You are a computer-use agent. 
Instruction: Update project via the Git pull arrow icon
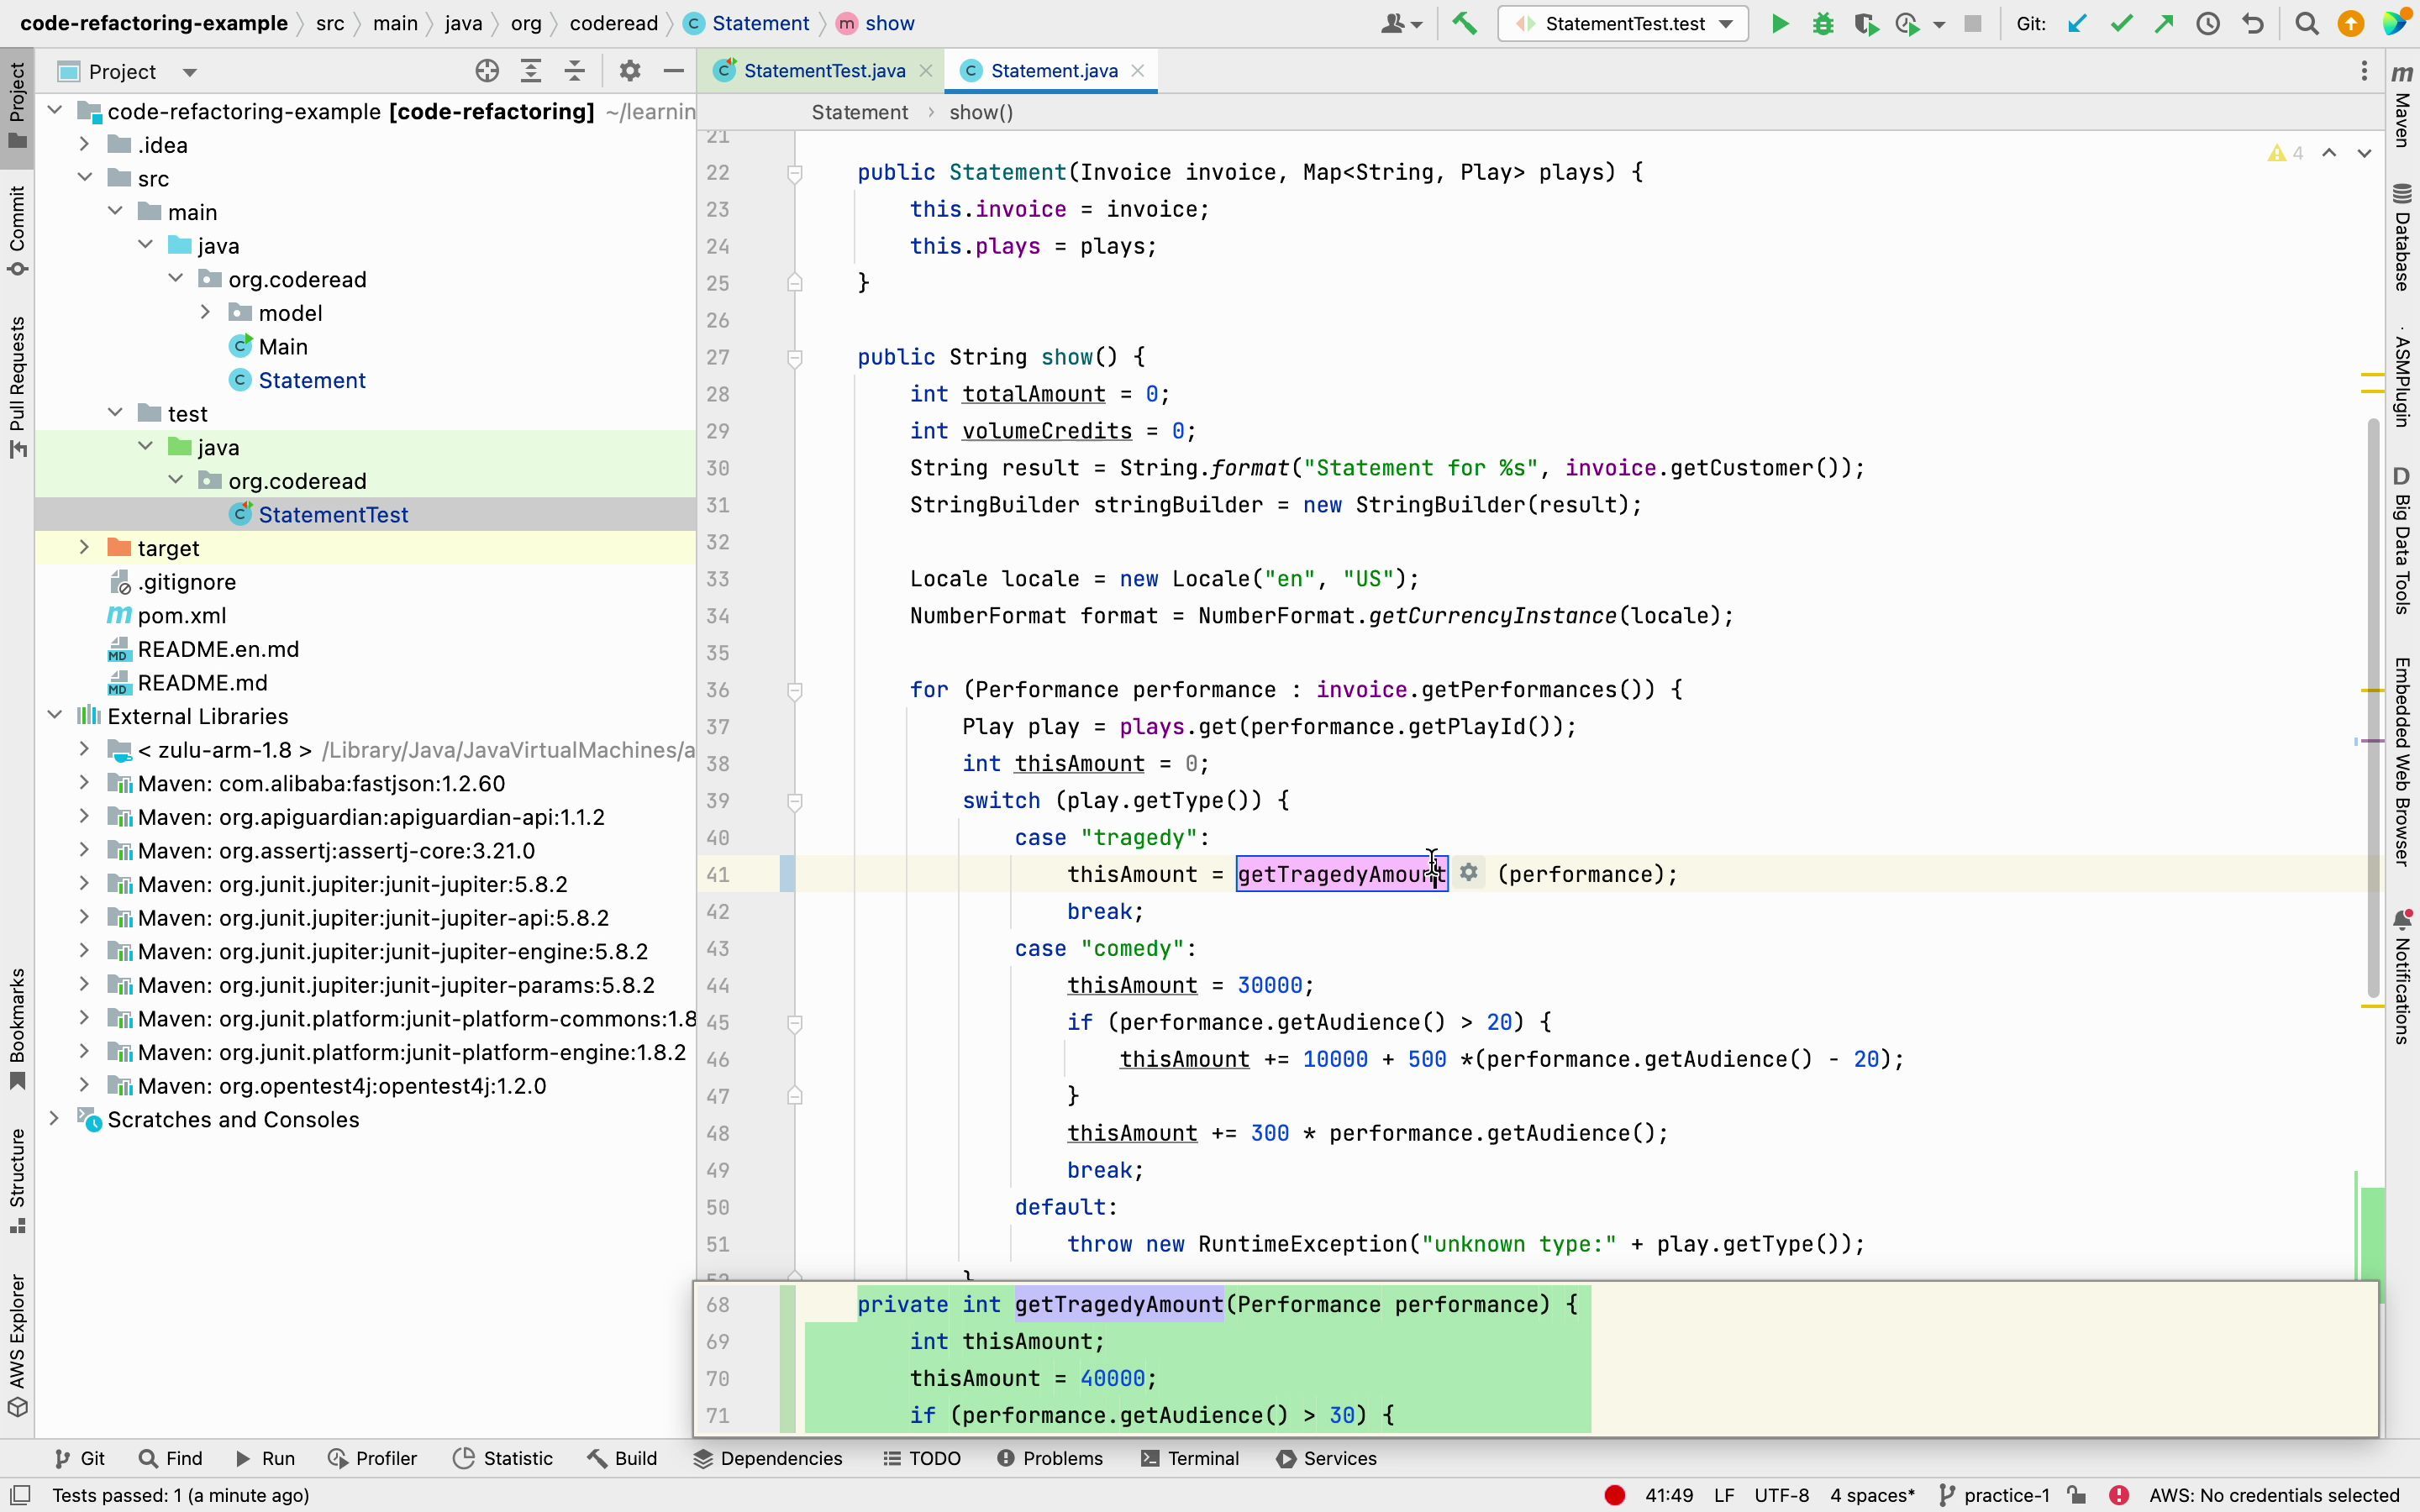point(2078,23)
